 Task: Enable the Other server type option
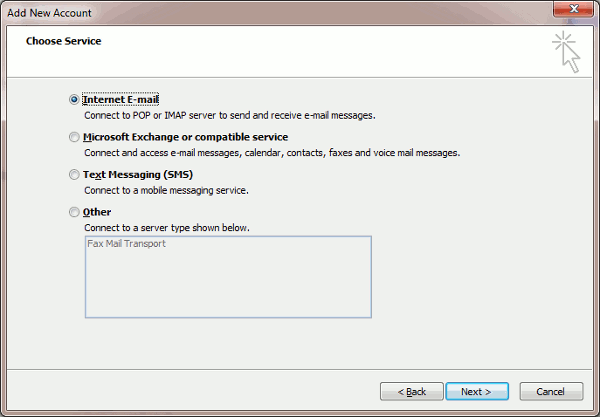74,212
